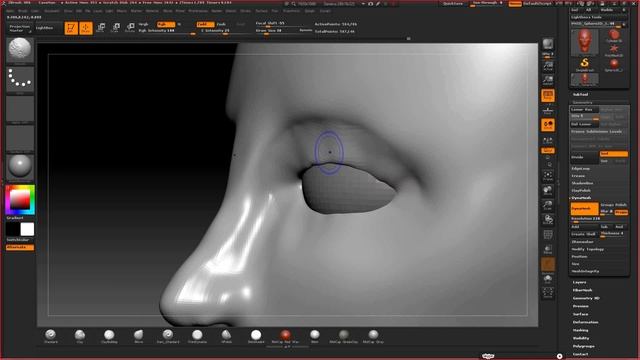Screen dimensions: 640x360
Task: Open the material sphere selector
Action: (20, 167)
